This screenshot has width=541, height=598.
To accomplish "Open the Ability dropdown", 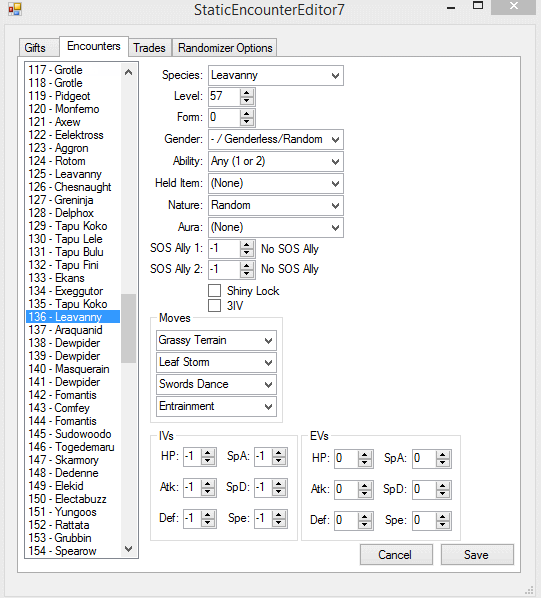I will click(276, 161).
